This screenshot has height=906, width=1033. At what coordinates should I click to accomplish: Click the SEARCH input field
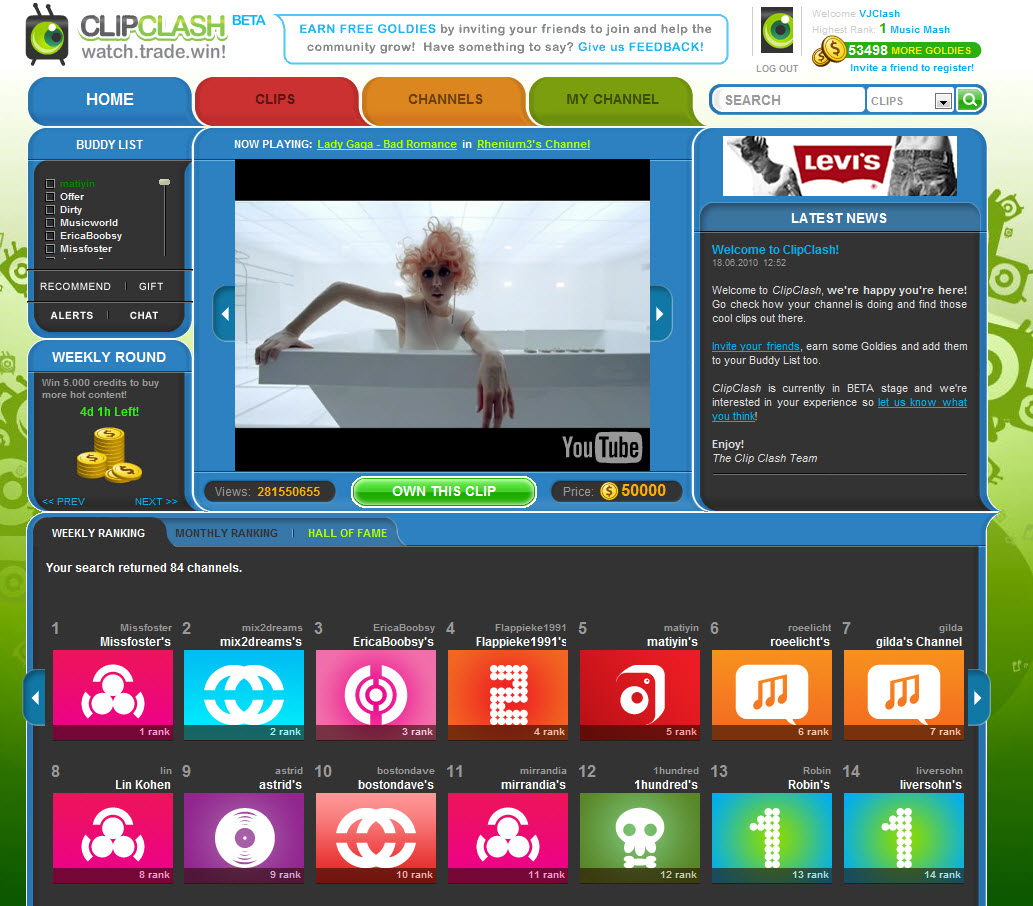[789, 100]
